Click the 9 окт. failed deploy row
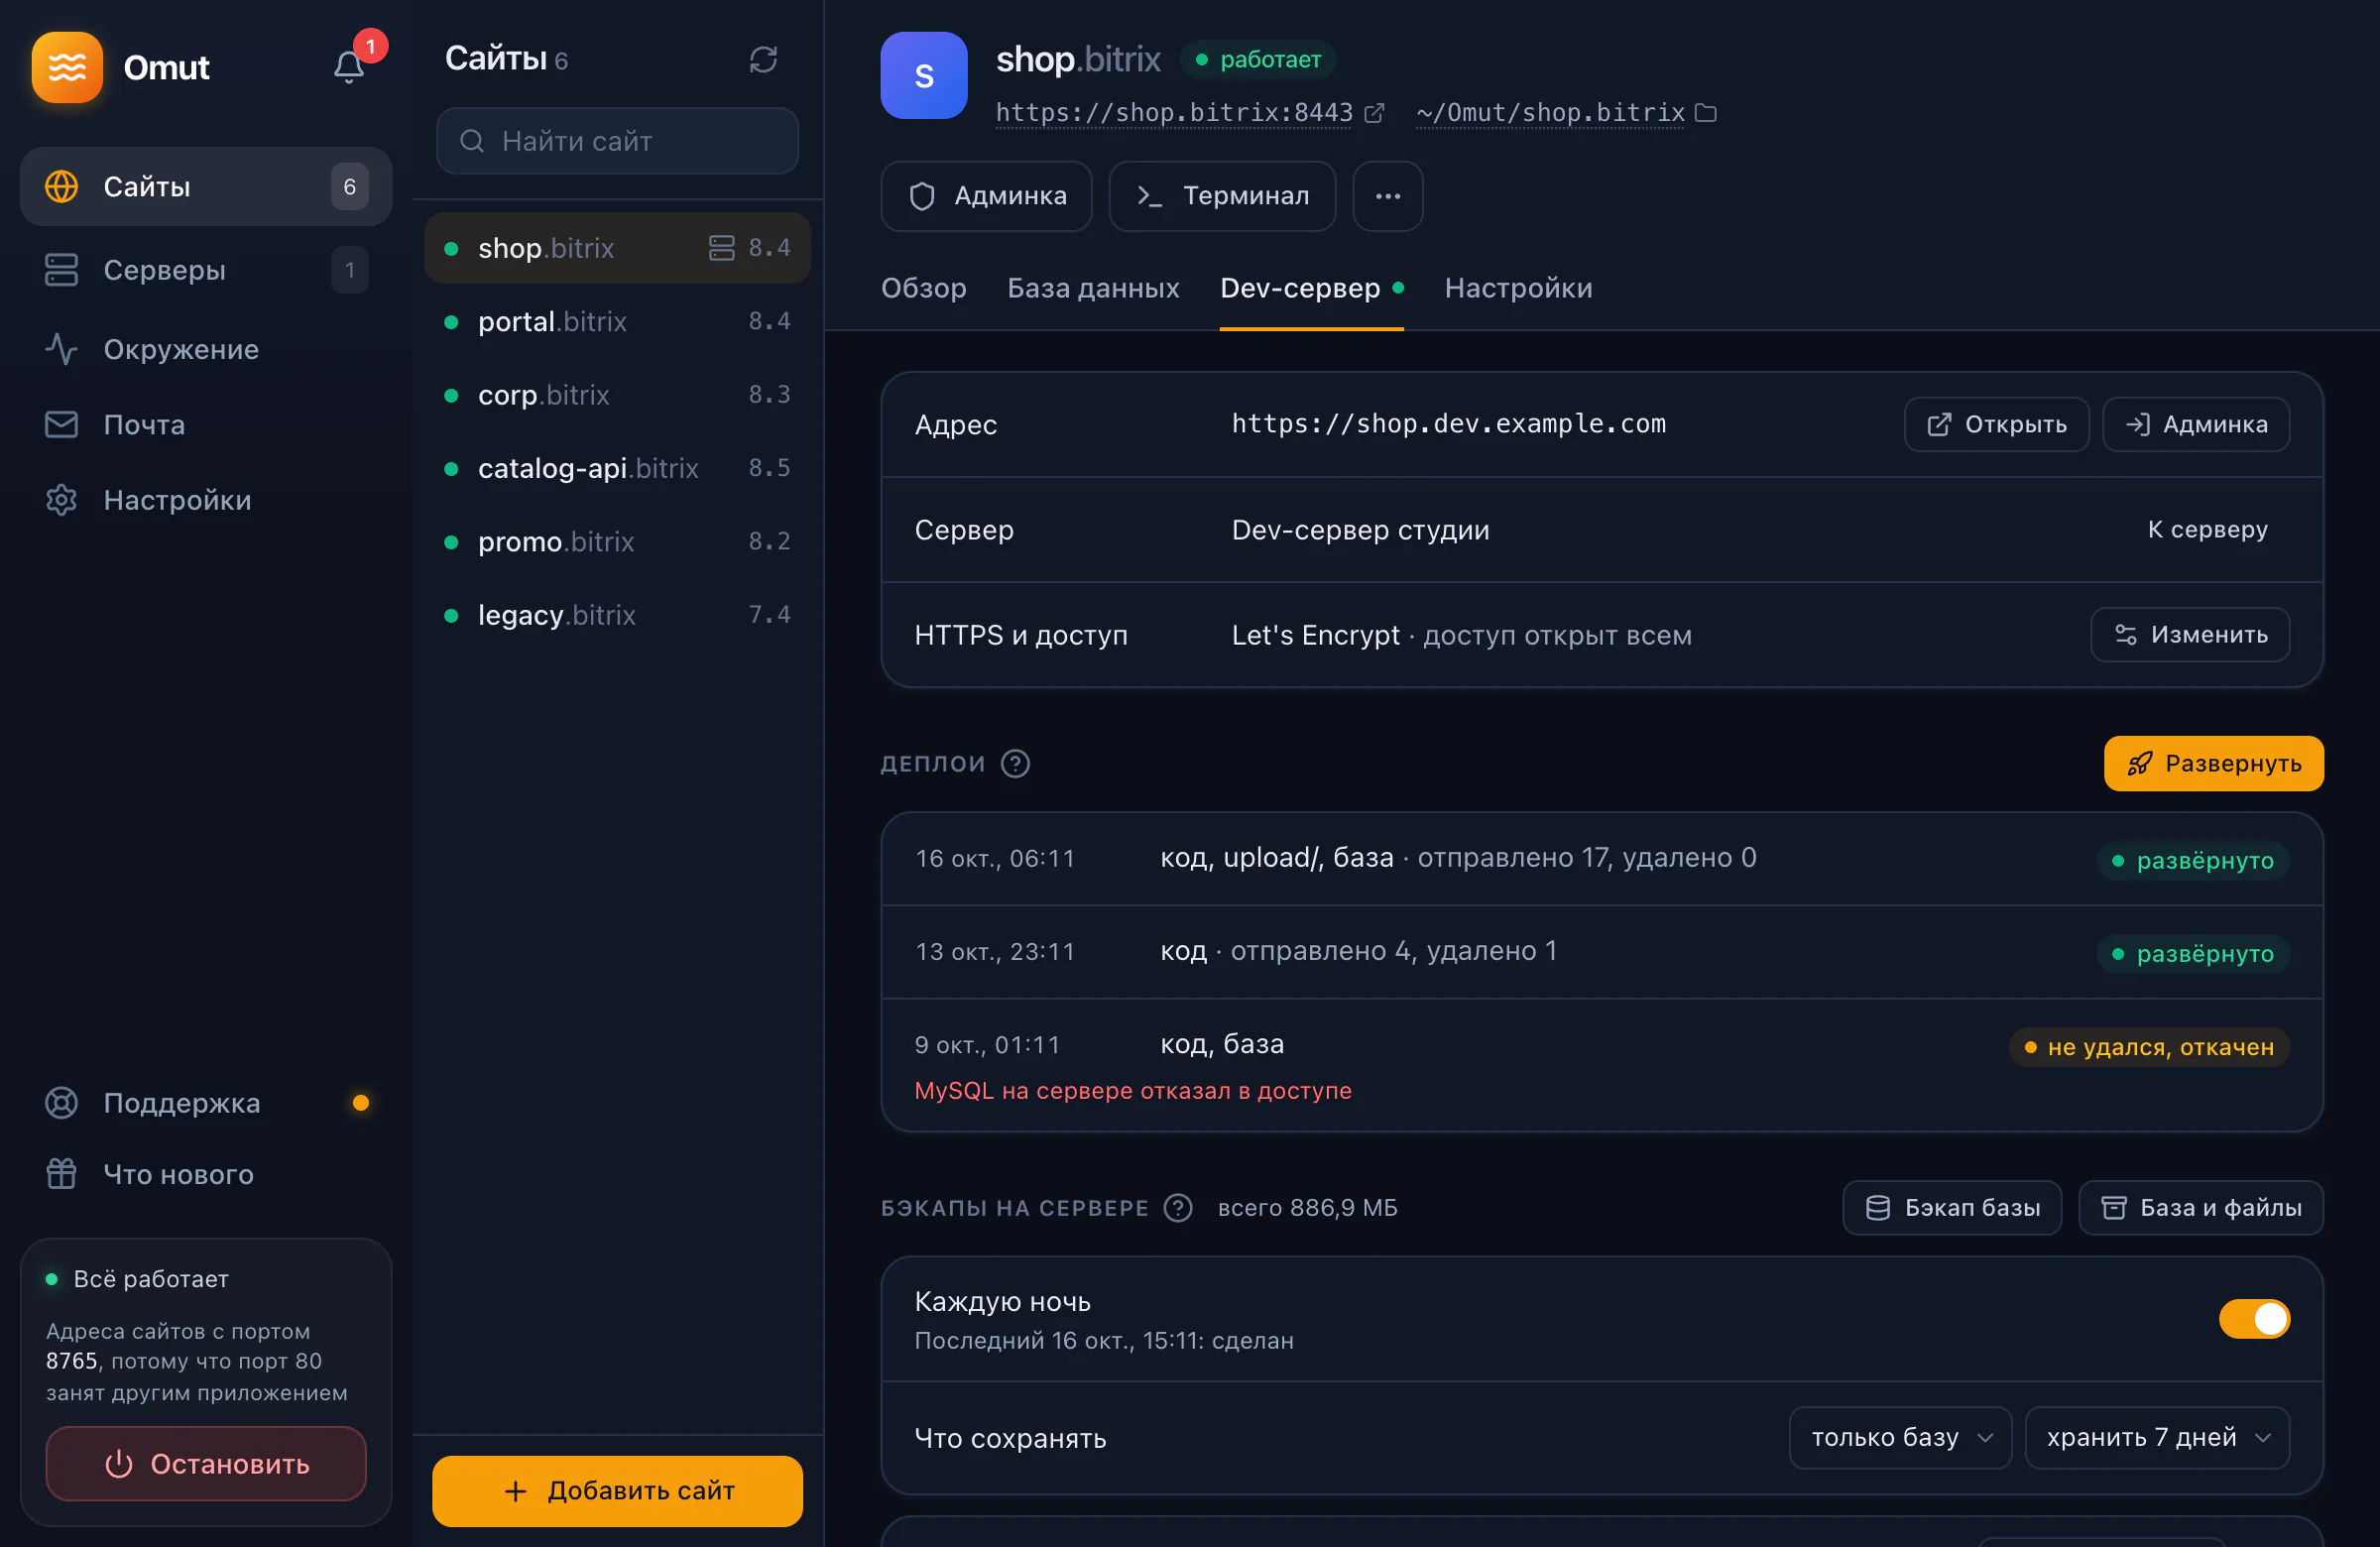This screenshot has width=2380, height=1547. coord(1602,1065)
